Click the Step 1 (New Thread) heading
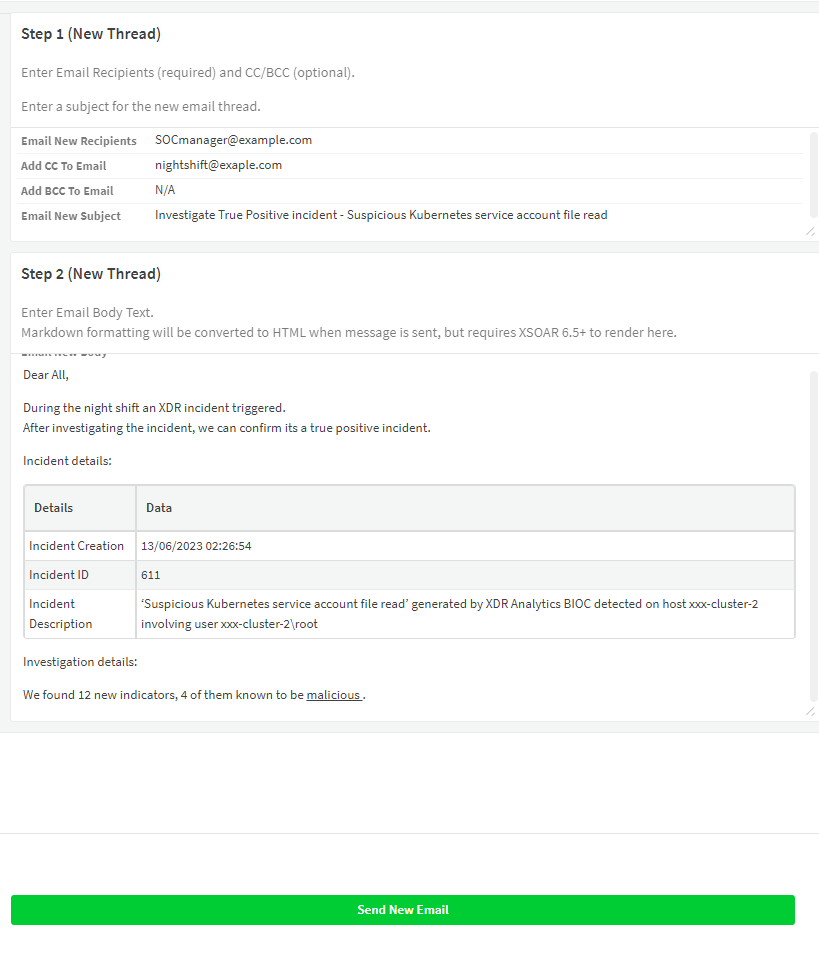Screen dimensions: 819x964 point(91,34)
